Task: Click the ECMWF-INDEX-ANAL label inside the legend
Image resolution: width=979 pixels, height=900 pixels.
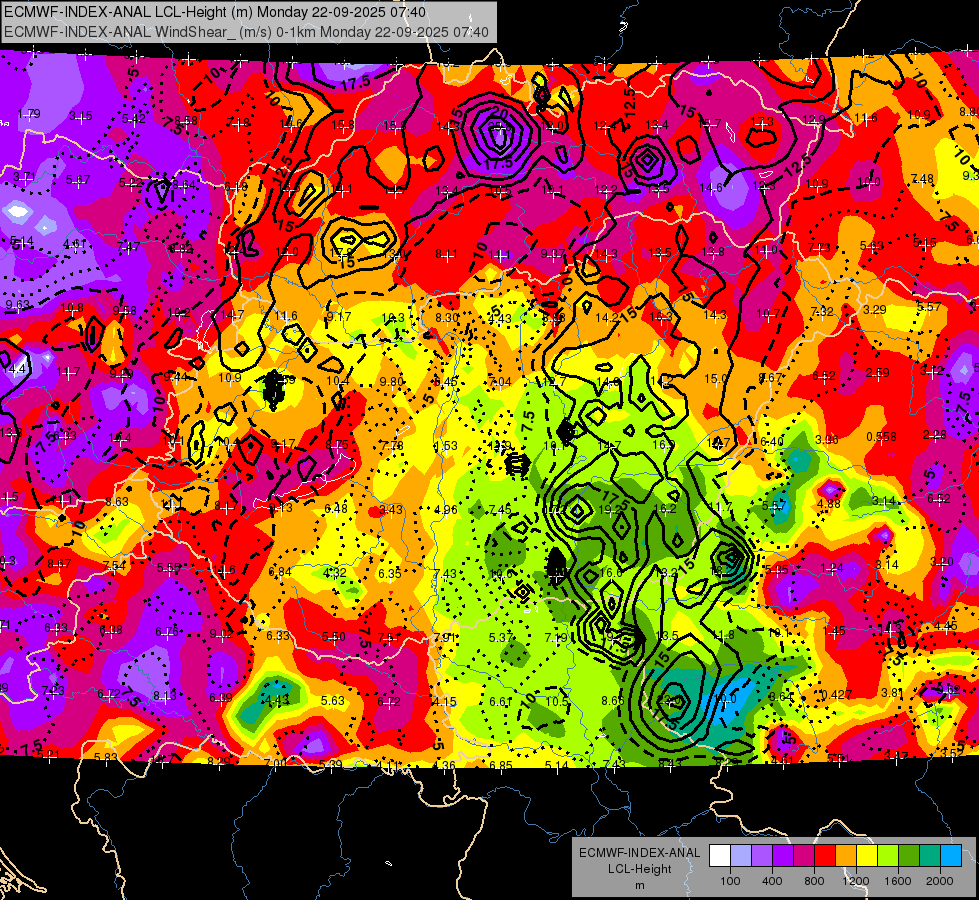Action: (639, 853)
